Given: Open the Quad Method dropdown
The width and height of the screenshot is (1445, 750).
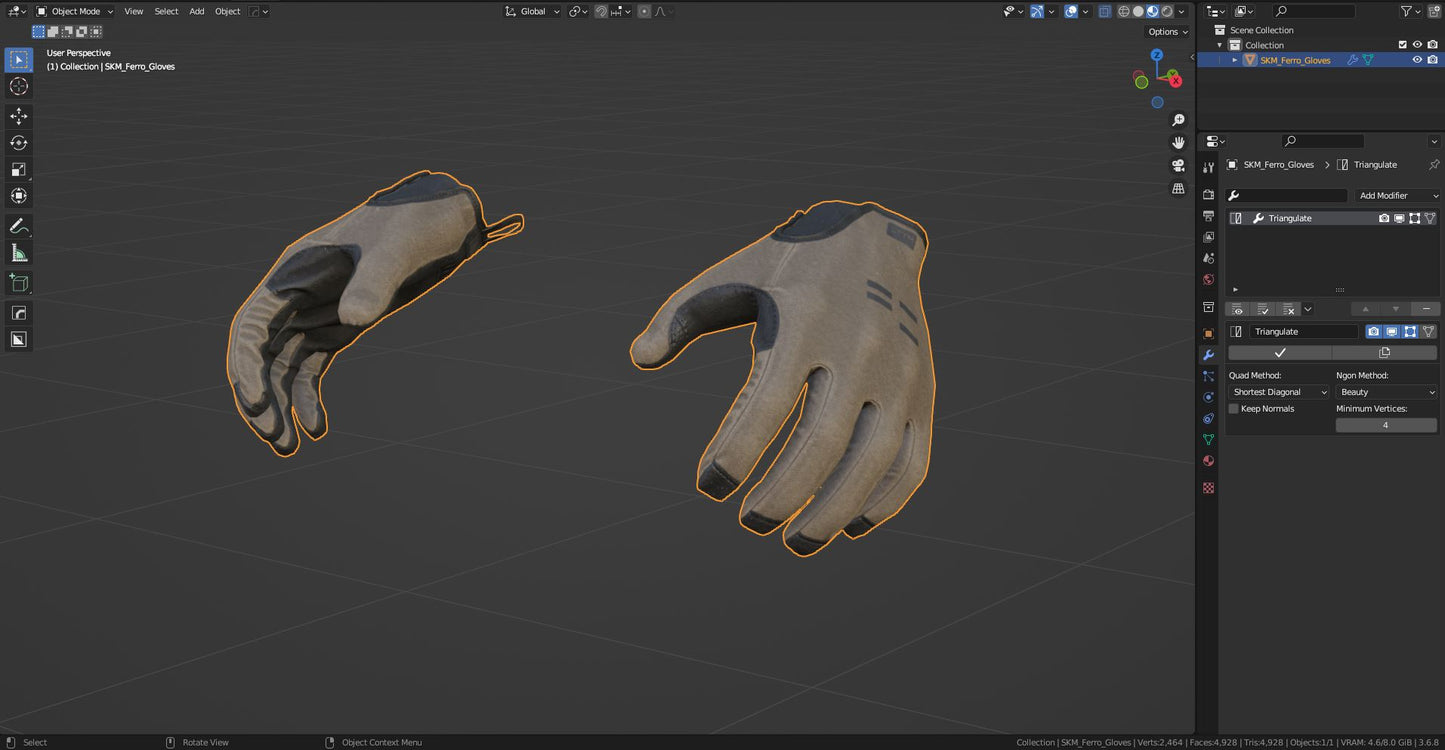Looking at the screenshot, I should [x=1278, y=391].
